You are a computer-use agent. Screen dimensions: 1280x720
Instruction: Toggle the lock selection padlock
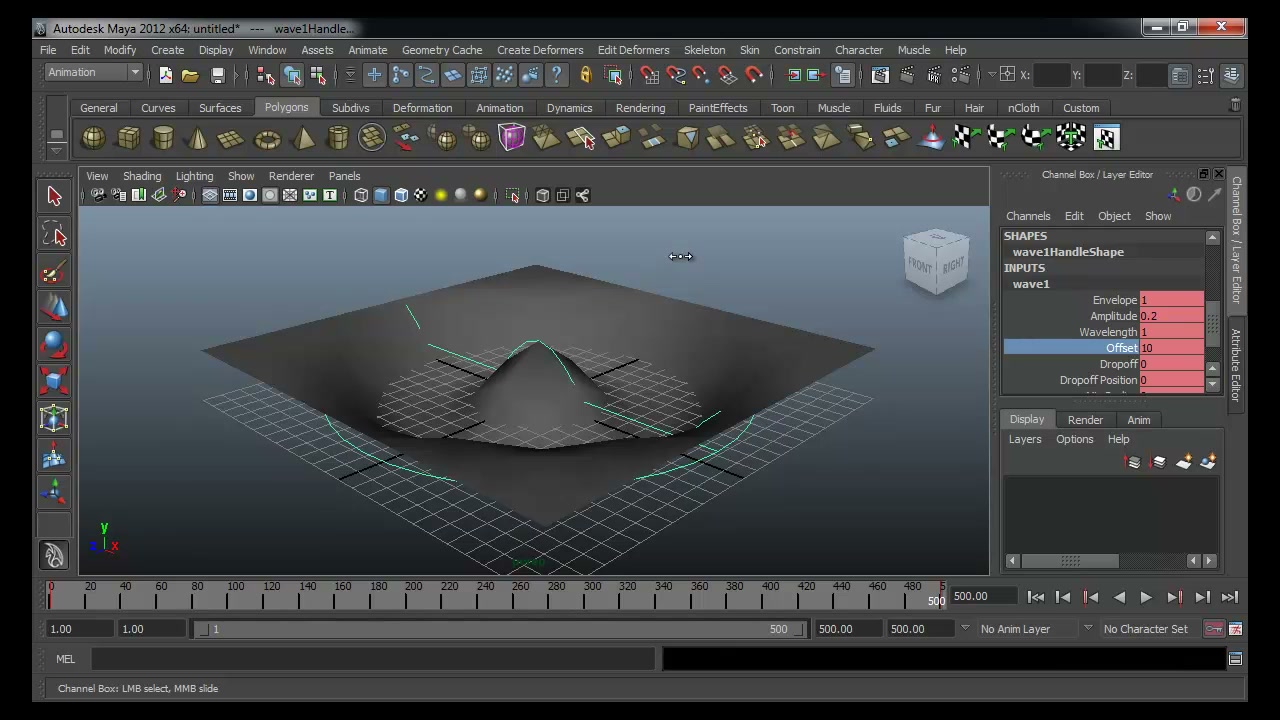tap(585, 75)
